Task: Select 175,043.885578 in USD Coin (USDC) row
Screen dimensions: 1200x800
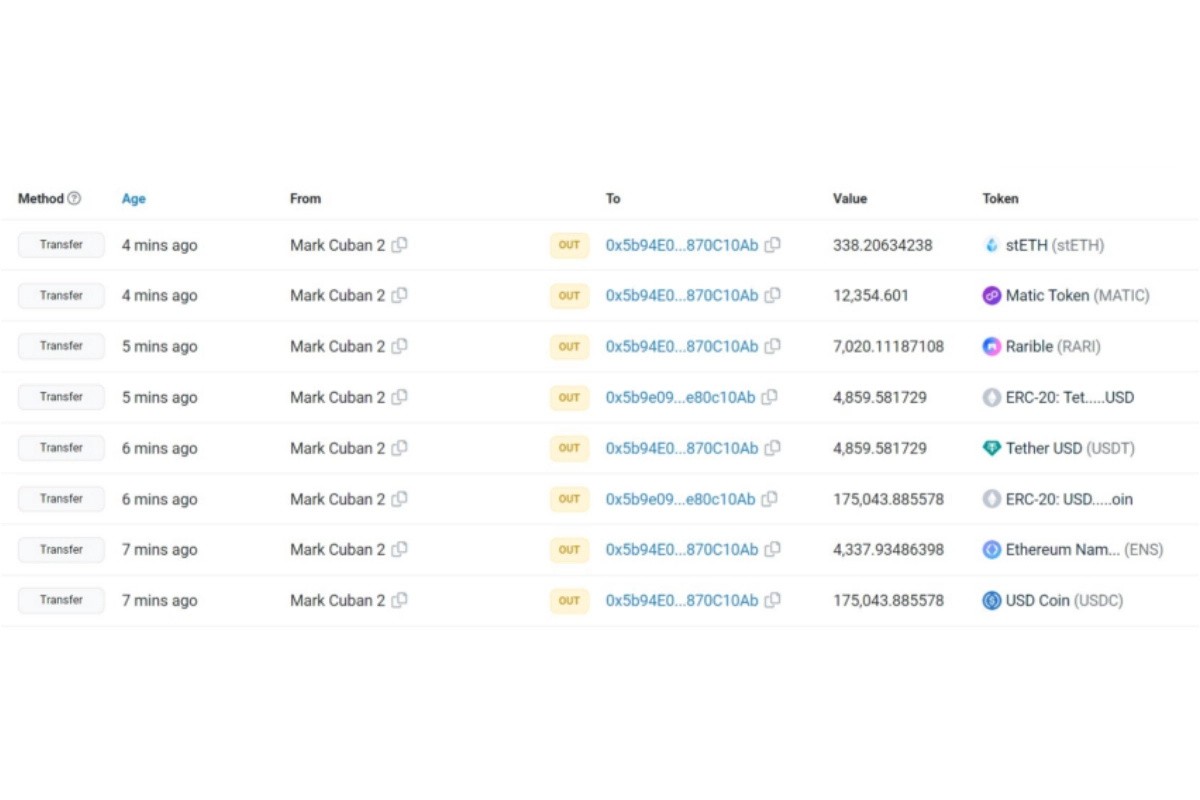Action: coord(888,600)
